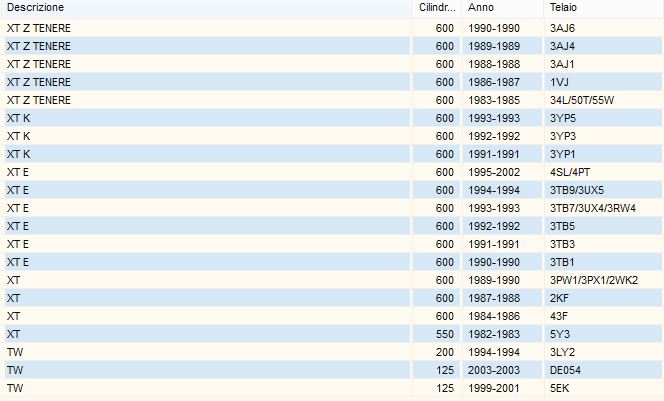Sort by the Cilindr... column header
The width and height of the screenshot is (664, 401).
(437, 7)
